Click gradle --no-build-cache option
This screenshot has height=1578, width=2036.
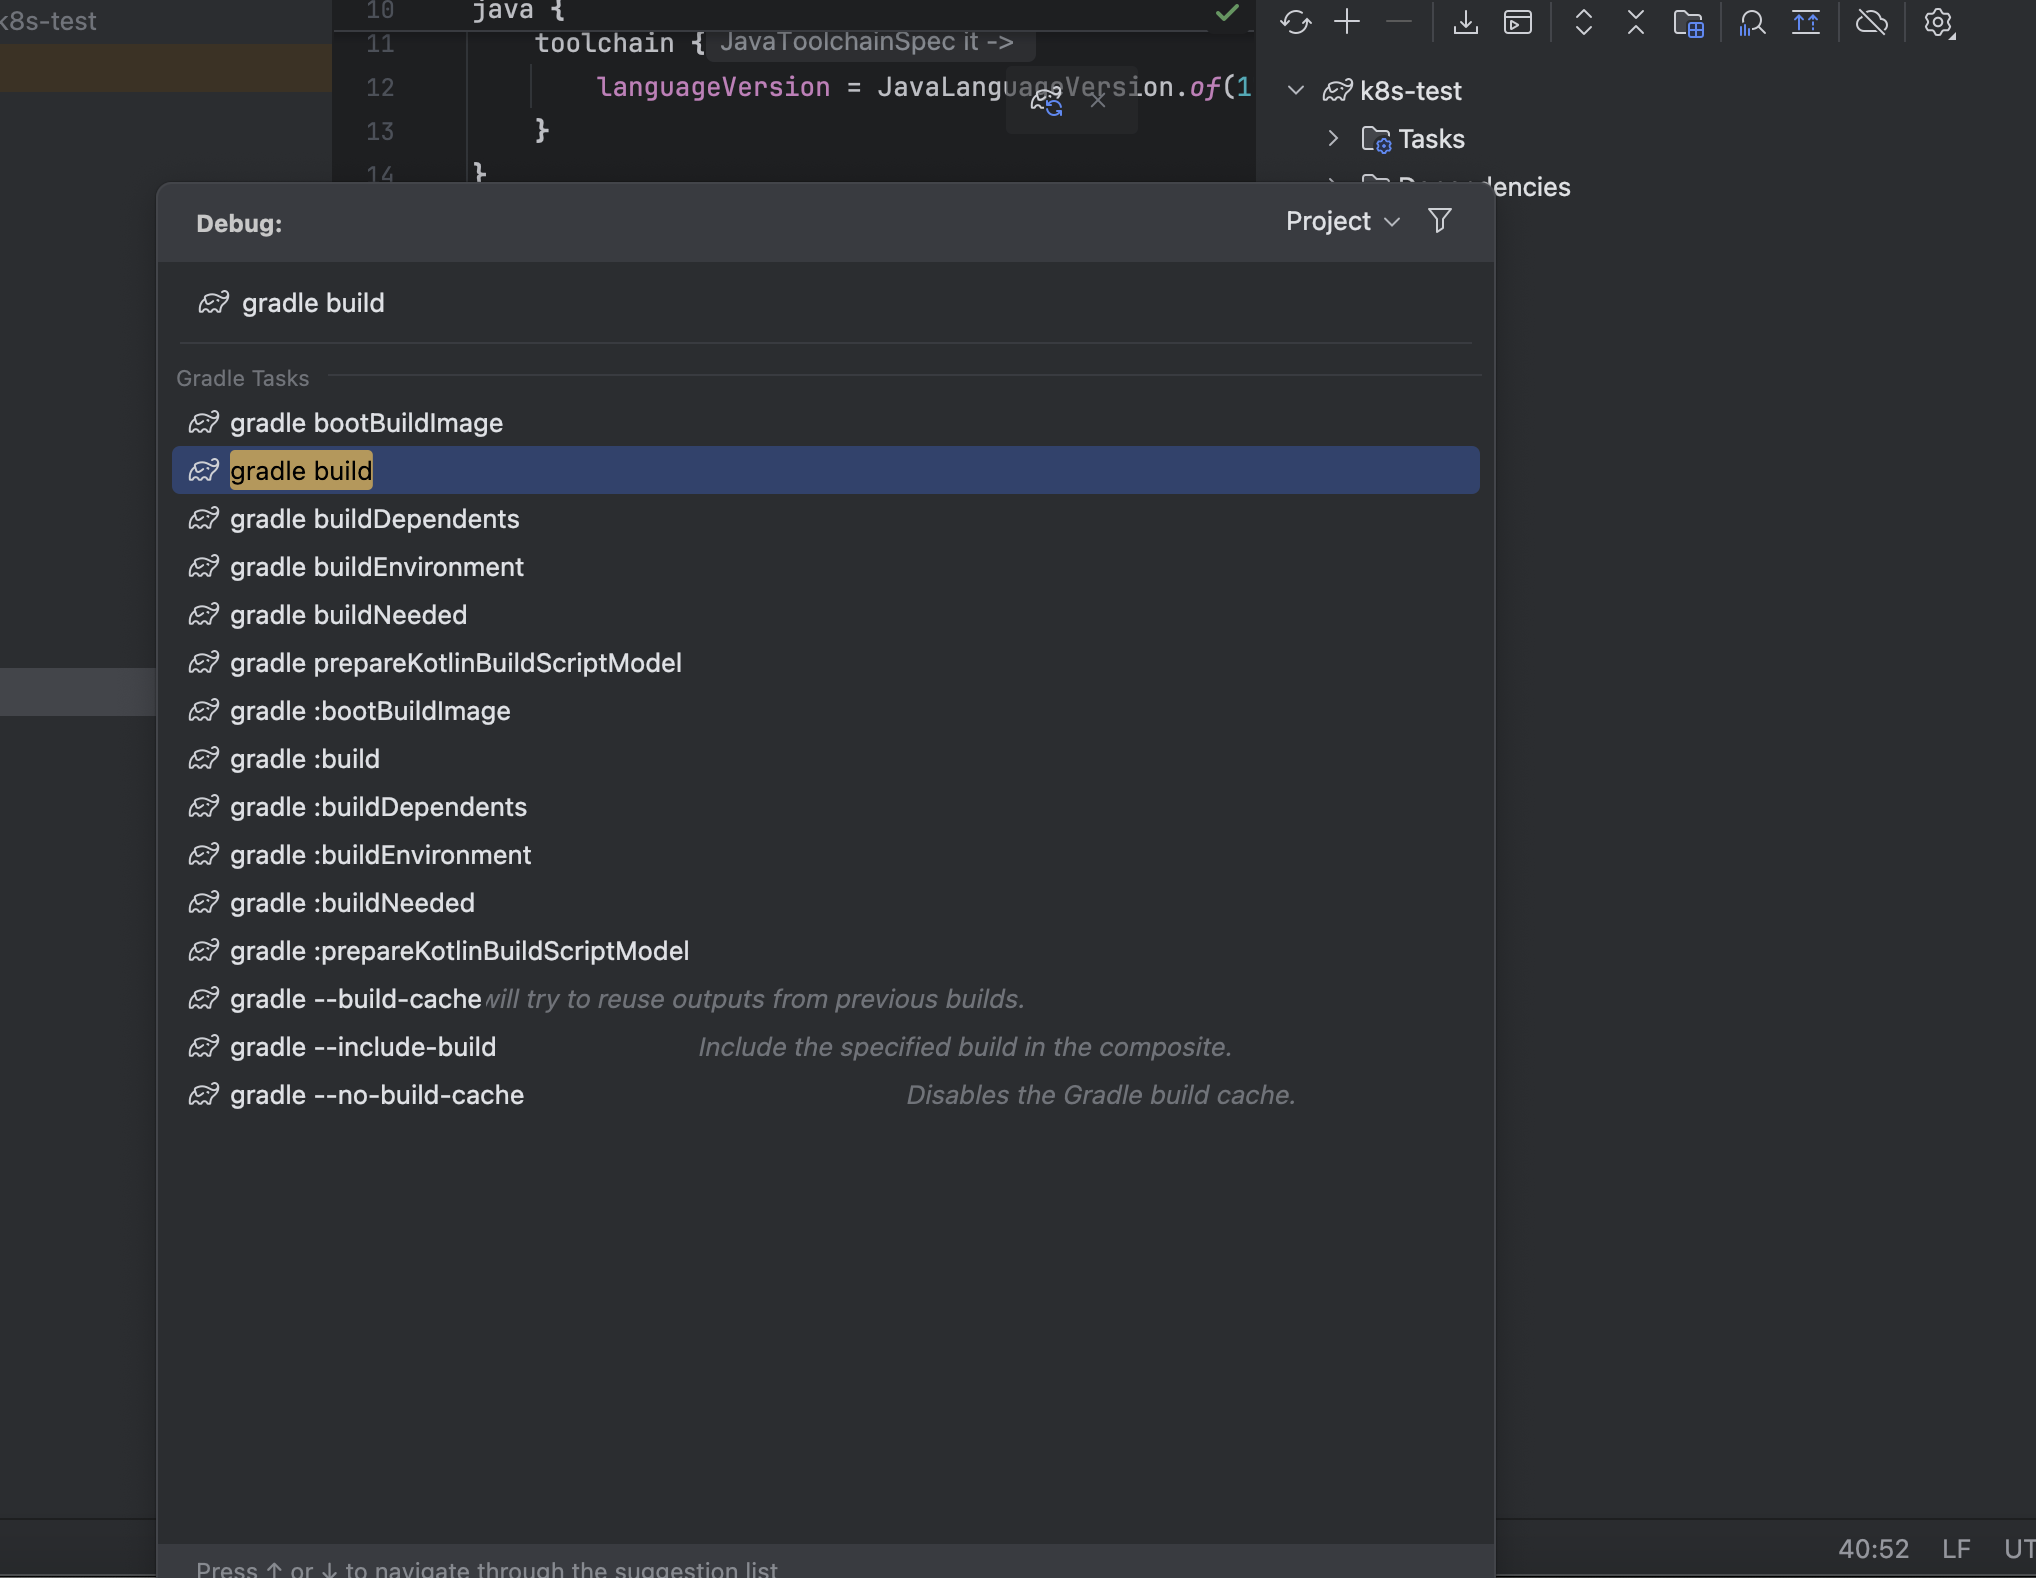tap(376, 1095)
